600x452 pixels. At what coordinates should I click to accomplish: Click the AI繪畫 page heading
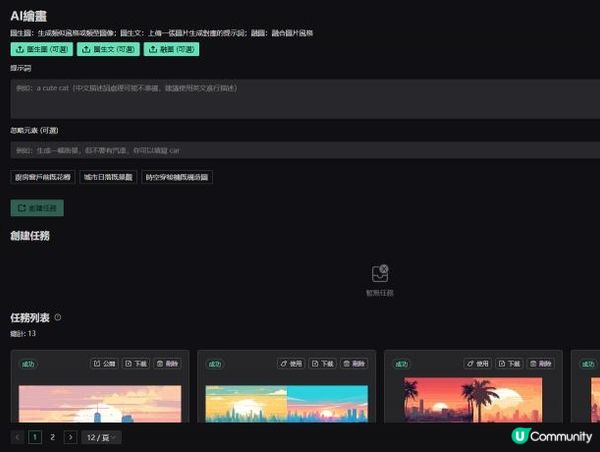tap(29, 16)
